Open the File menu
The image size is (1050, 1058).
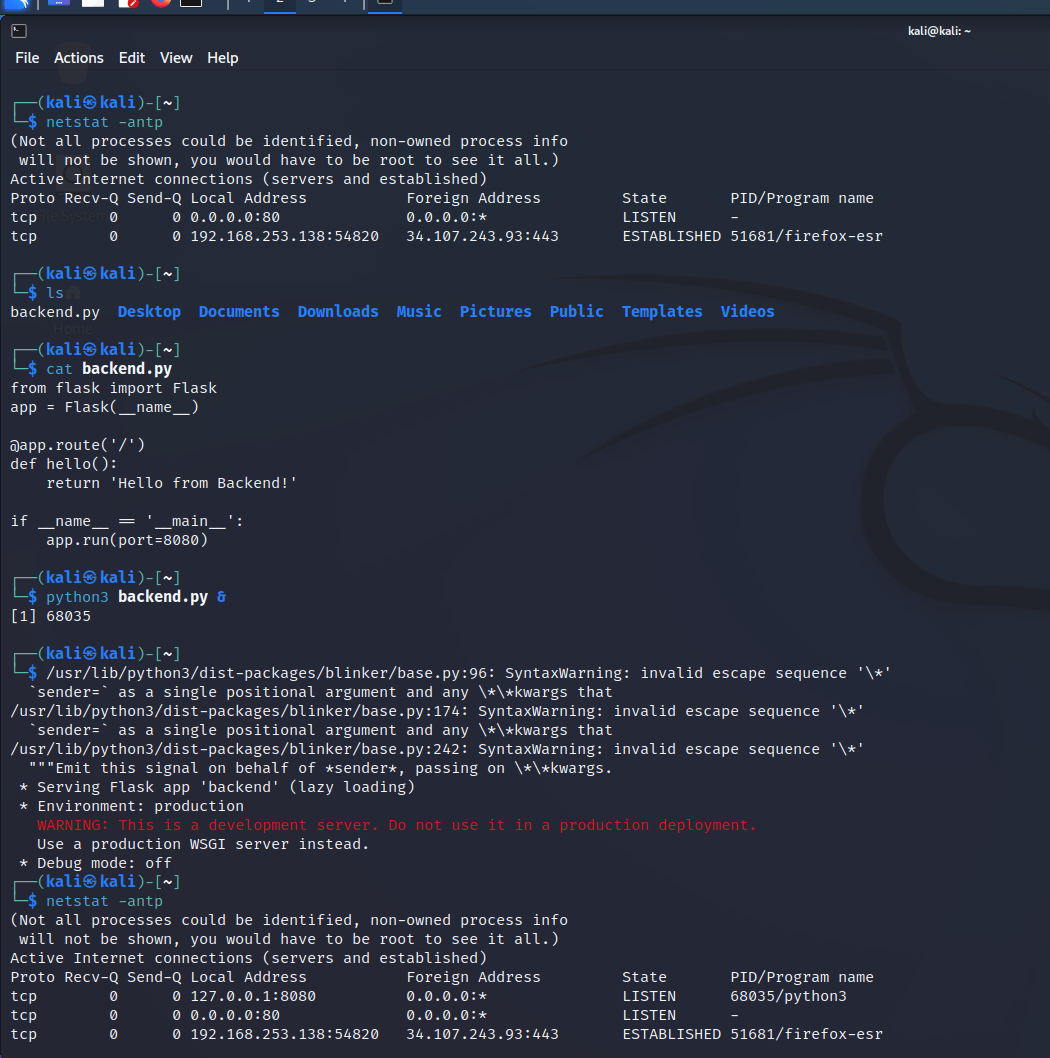click(27, 58)
